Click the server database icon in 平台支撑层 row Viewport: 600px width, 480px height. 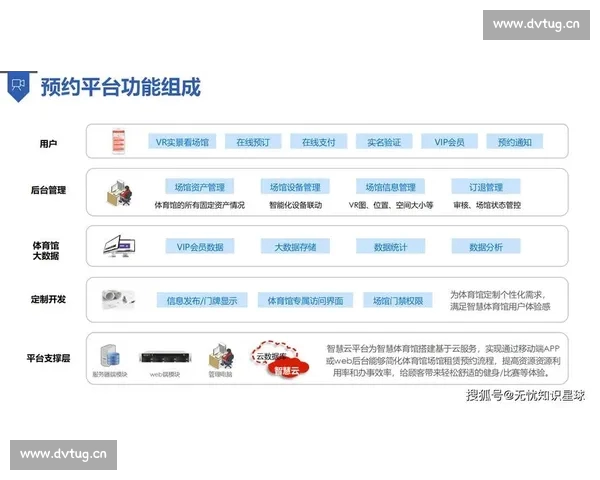click(110, 356)
